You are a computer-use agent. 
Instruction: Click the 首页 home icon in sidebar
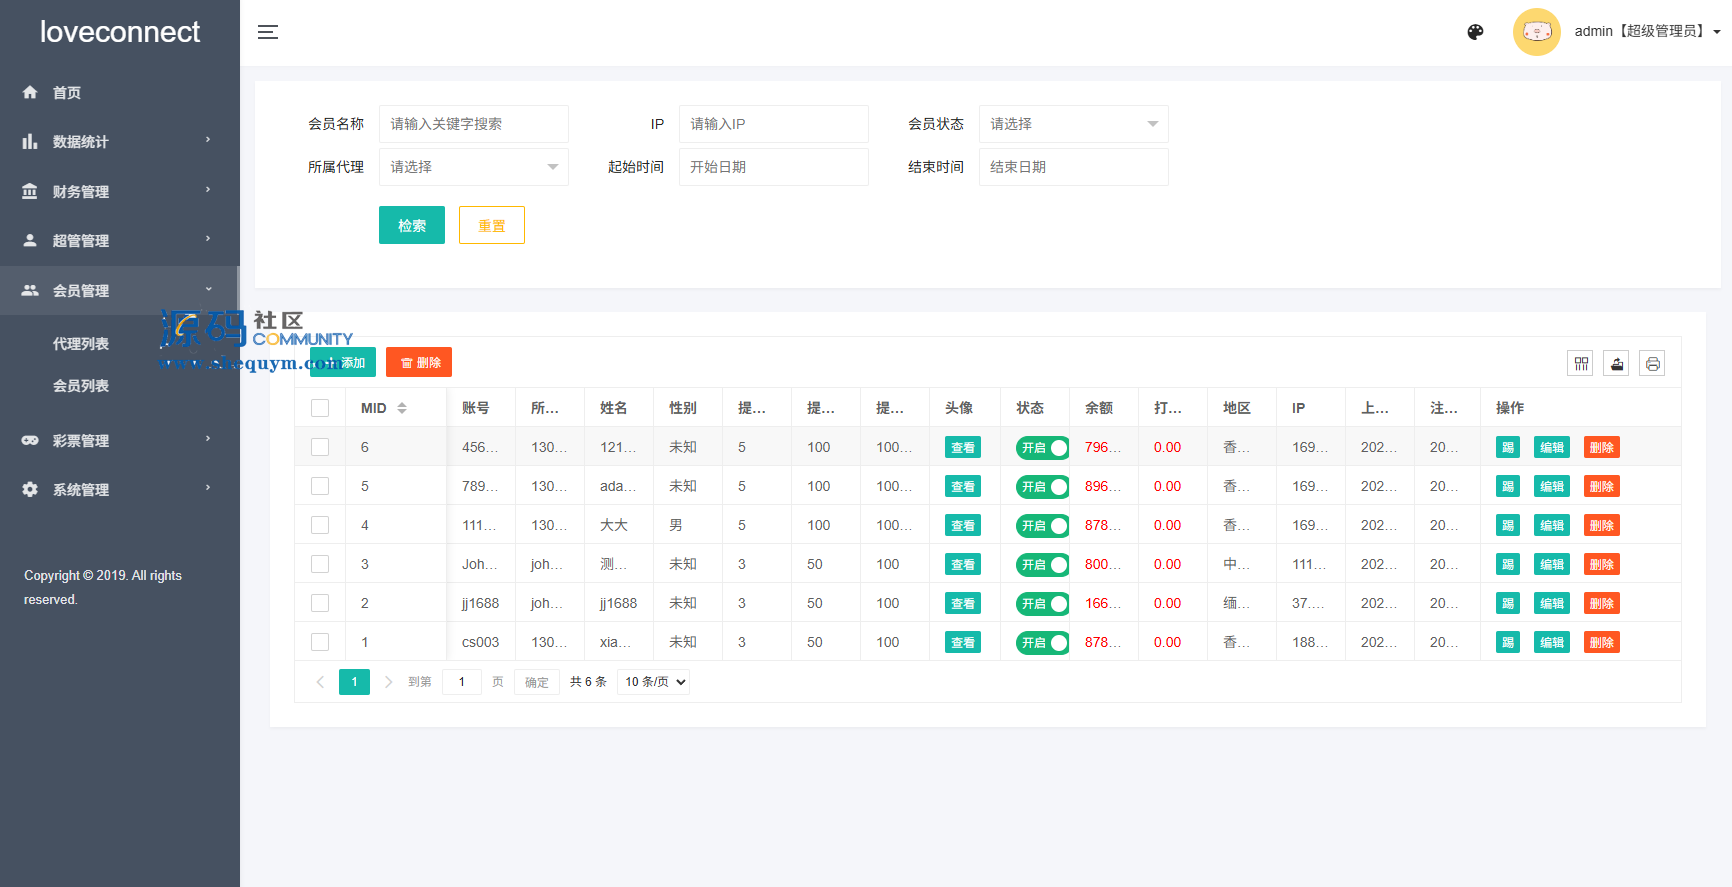[x=30, y=92]
